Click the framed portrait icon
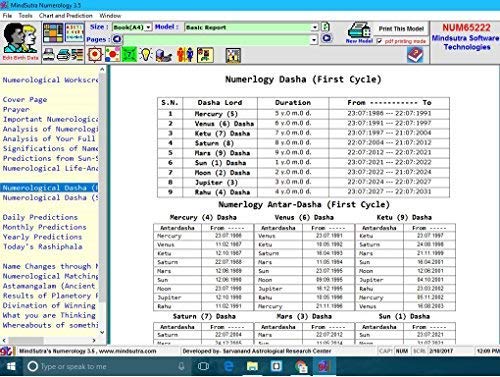Image resolution: width=500 pixels, height=377 pixels. (205, 55)
